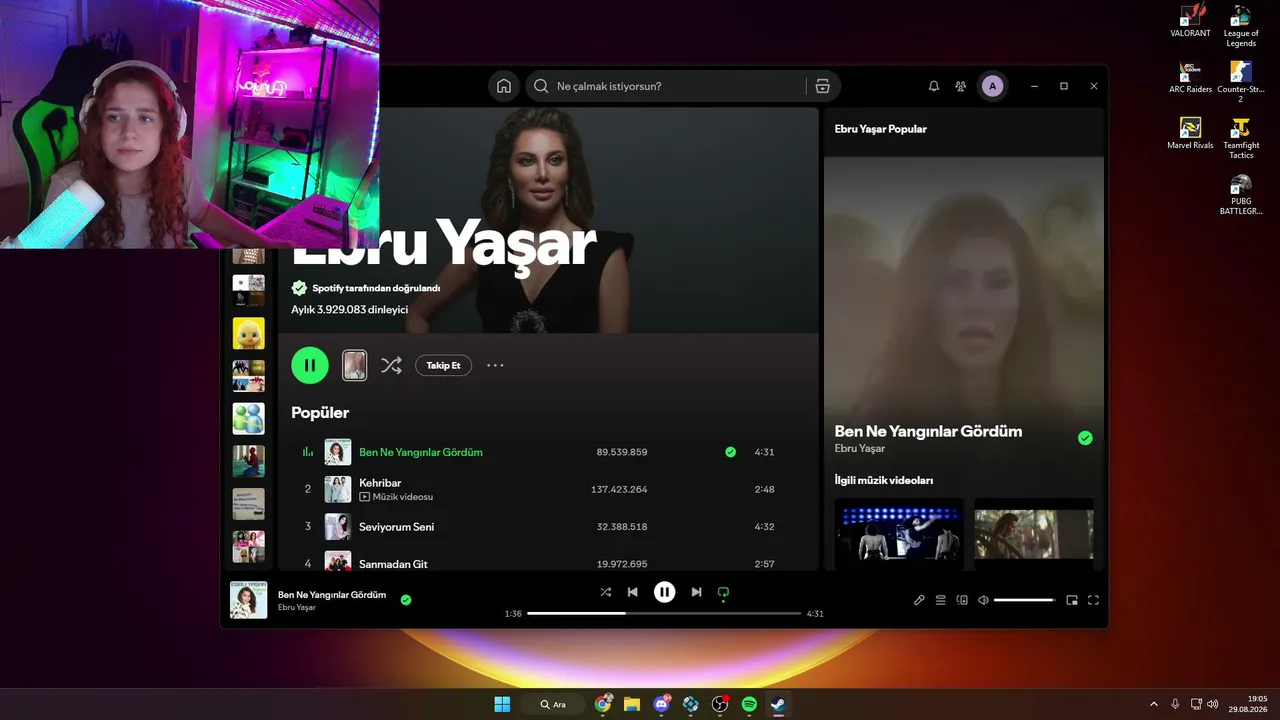The image size is (1280, 720).
Task: Open the lyrics microphone icon in the player bar
Action: [919, 600]
